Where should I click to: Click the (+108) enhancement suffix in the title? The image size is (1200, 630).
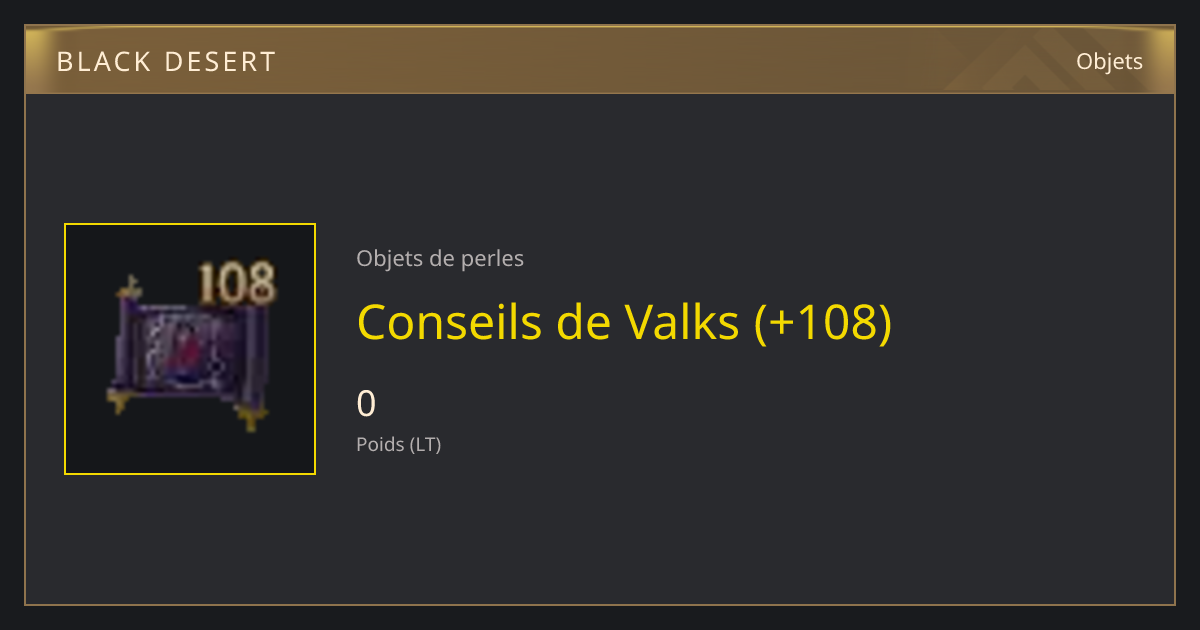822,322
